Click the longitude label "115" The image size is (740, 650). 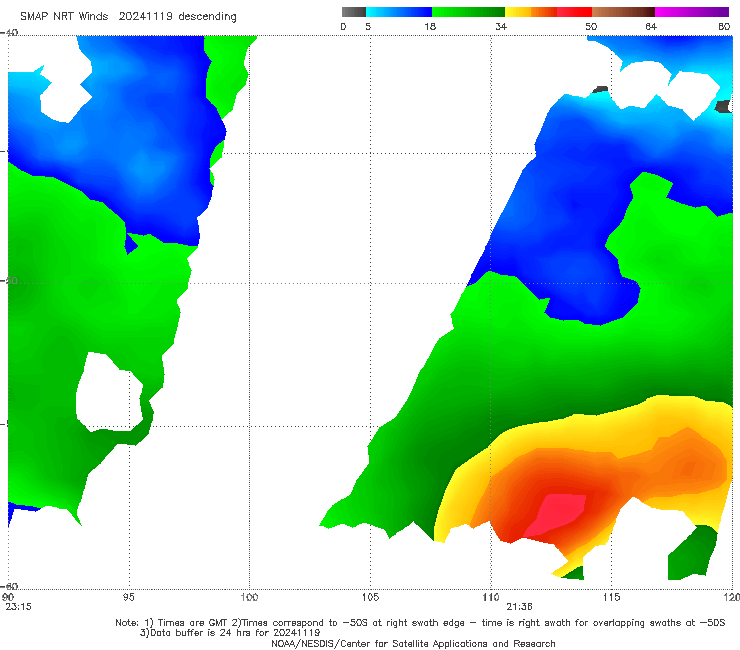point(612,597)
